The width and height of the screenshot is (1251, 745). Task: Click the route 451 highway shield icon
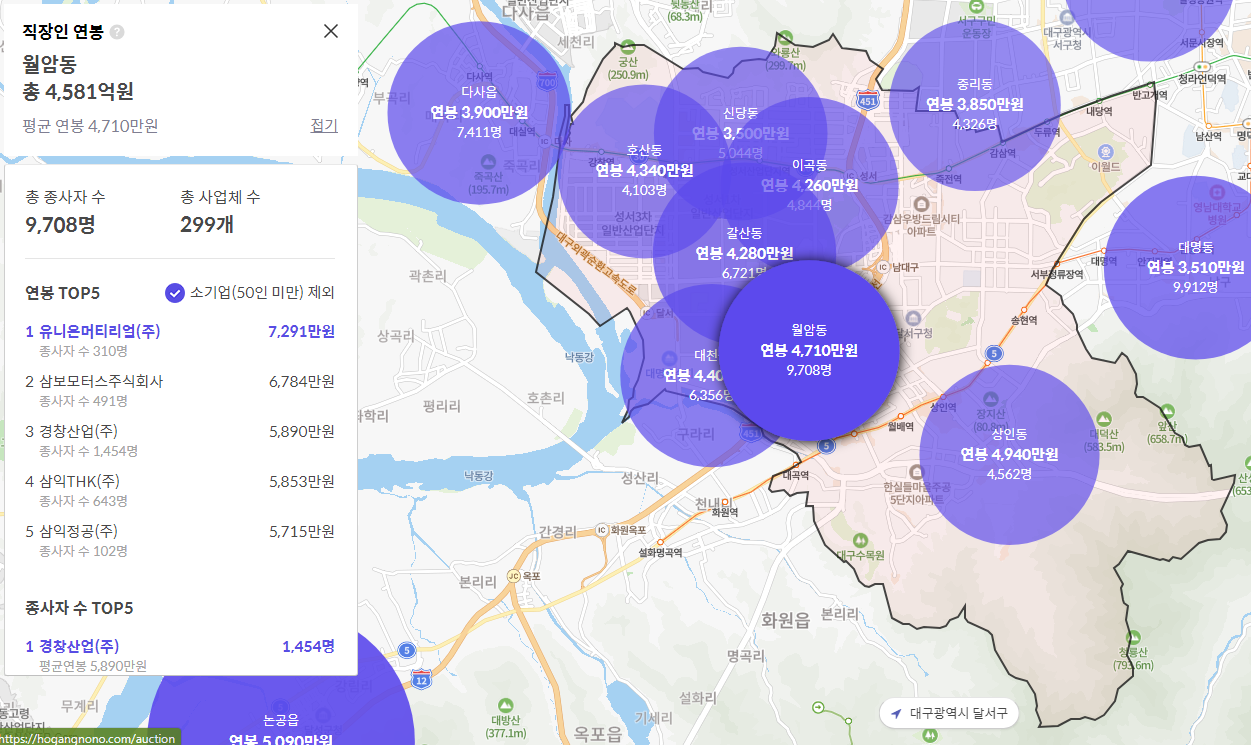[x=867, y=100]
